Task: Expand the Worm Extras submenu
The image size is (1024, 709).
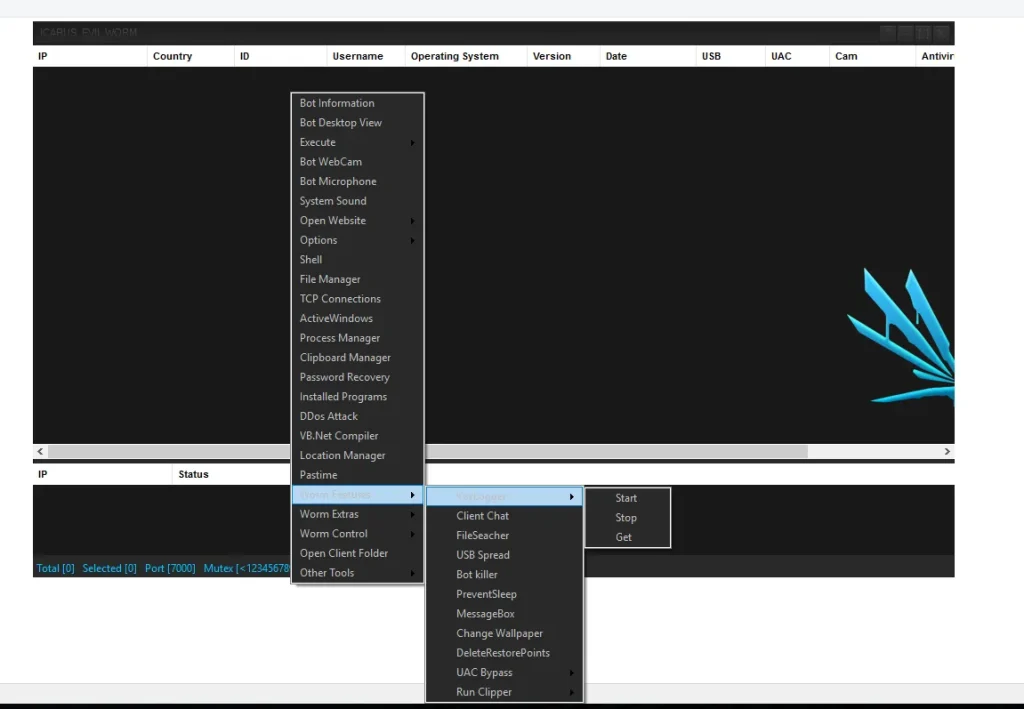Action: click(329, 514)
